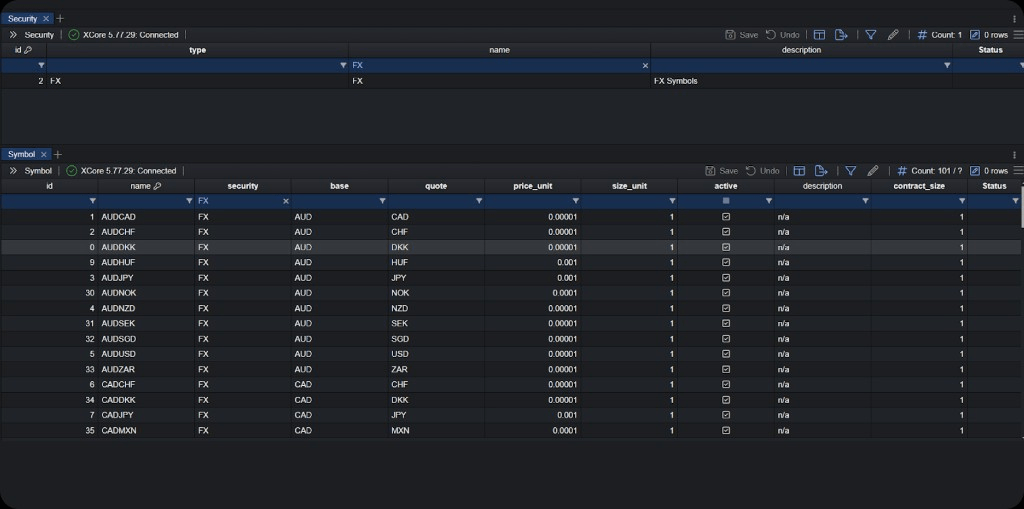Click the layout columns icon in Security toolbar
The image size is (1024, 509).
[x=819, y=35]
